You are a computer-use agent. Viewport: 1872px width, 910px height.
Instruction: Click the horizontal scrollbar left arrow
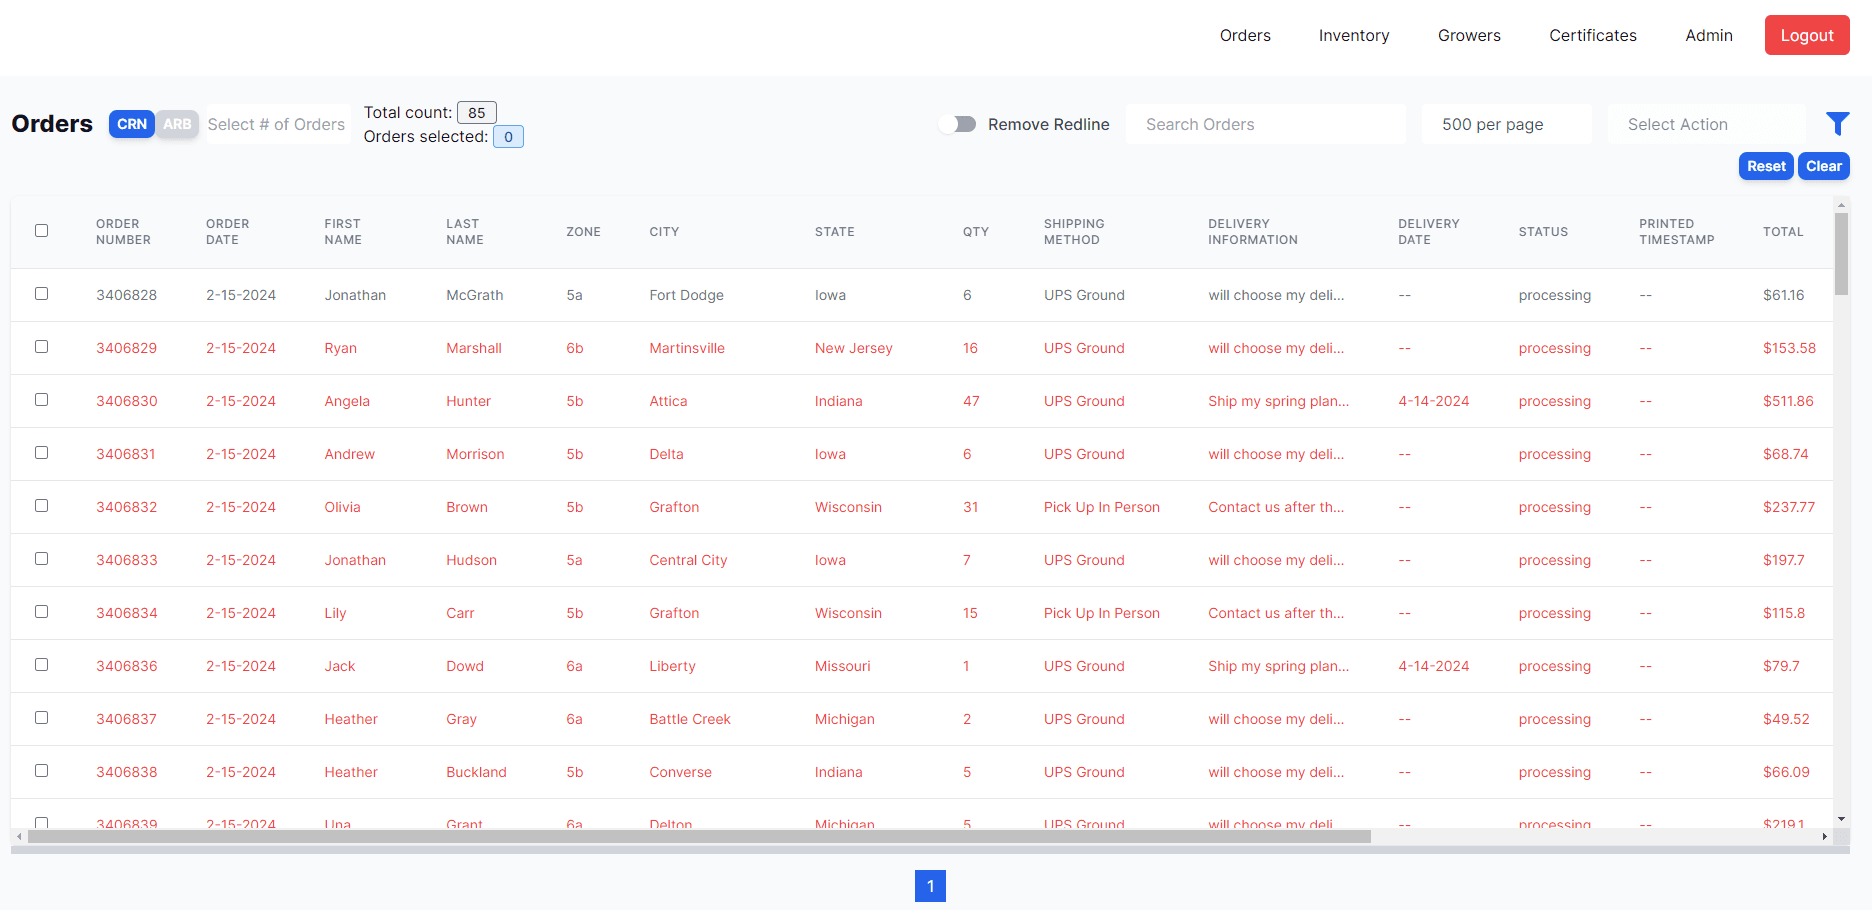pyautogui.click(x=19, y=837)
